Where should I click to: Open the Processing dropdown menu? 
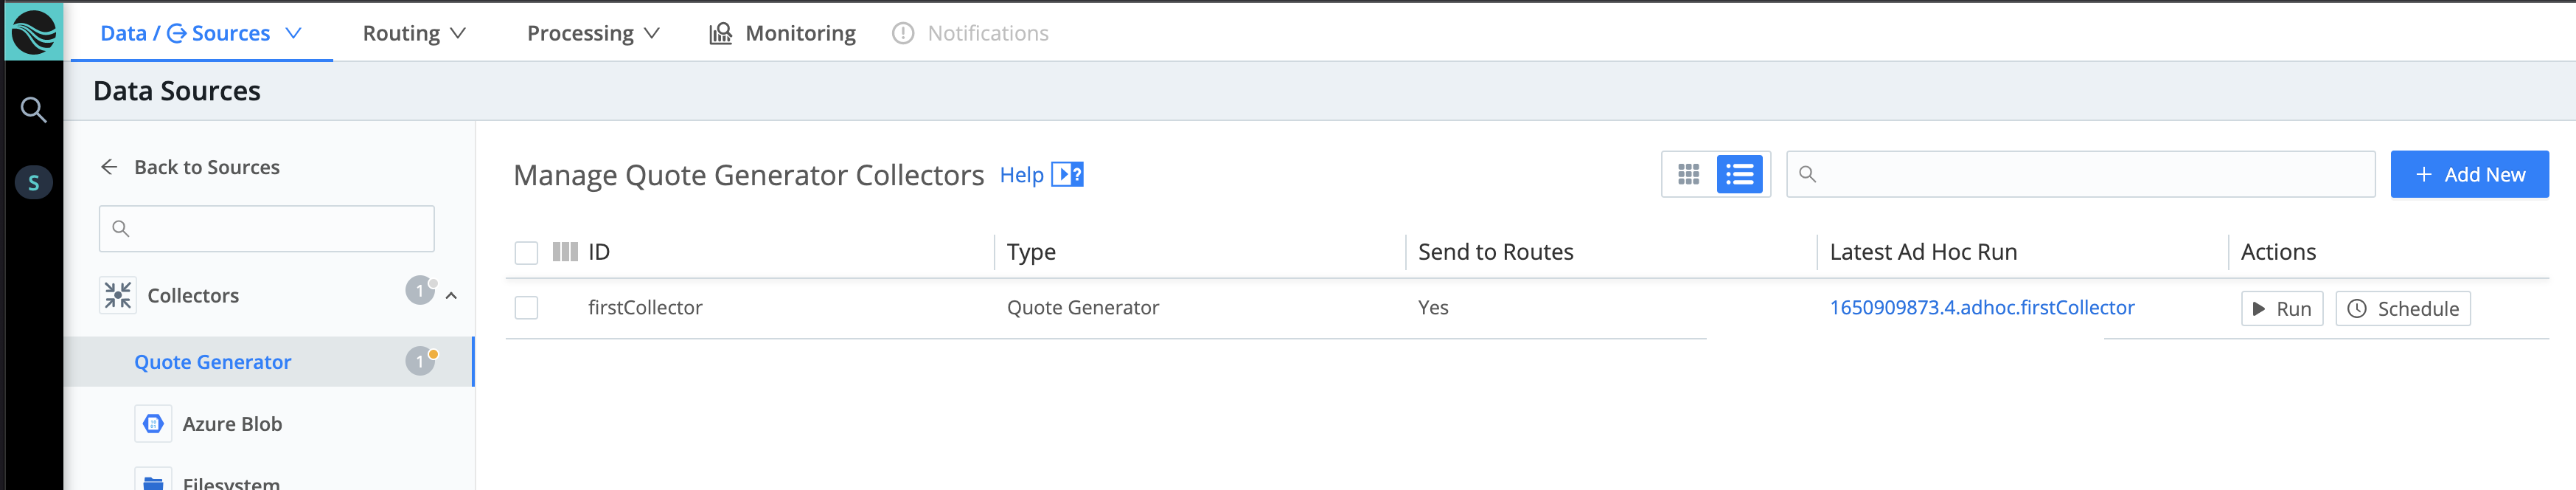[x=593, y=33]
